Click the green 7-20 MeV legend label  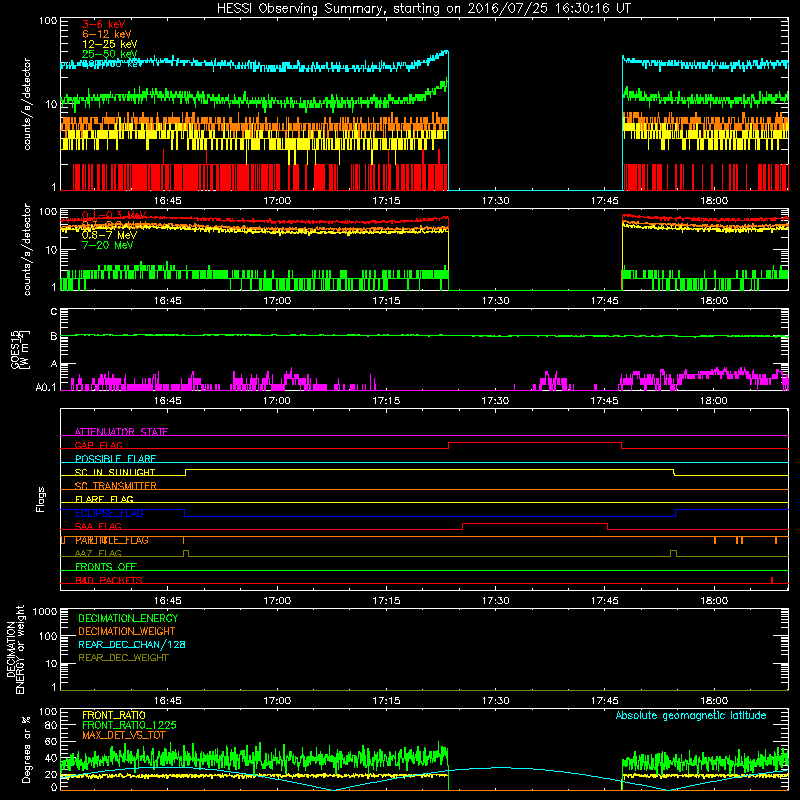coord(108,245)
